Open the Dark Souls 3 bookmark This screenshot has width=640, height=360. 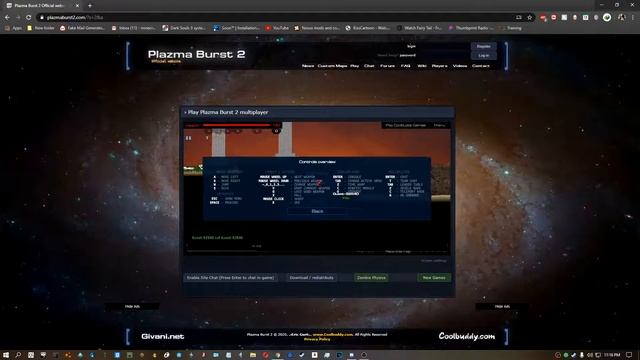pyautogui.click(x=184, y=28)
